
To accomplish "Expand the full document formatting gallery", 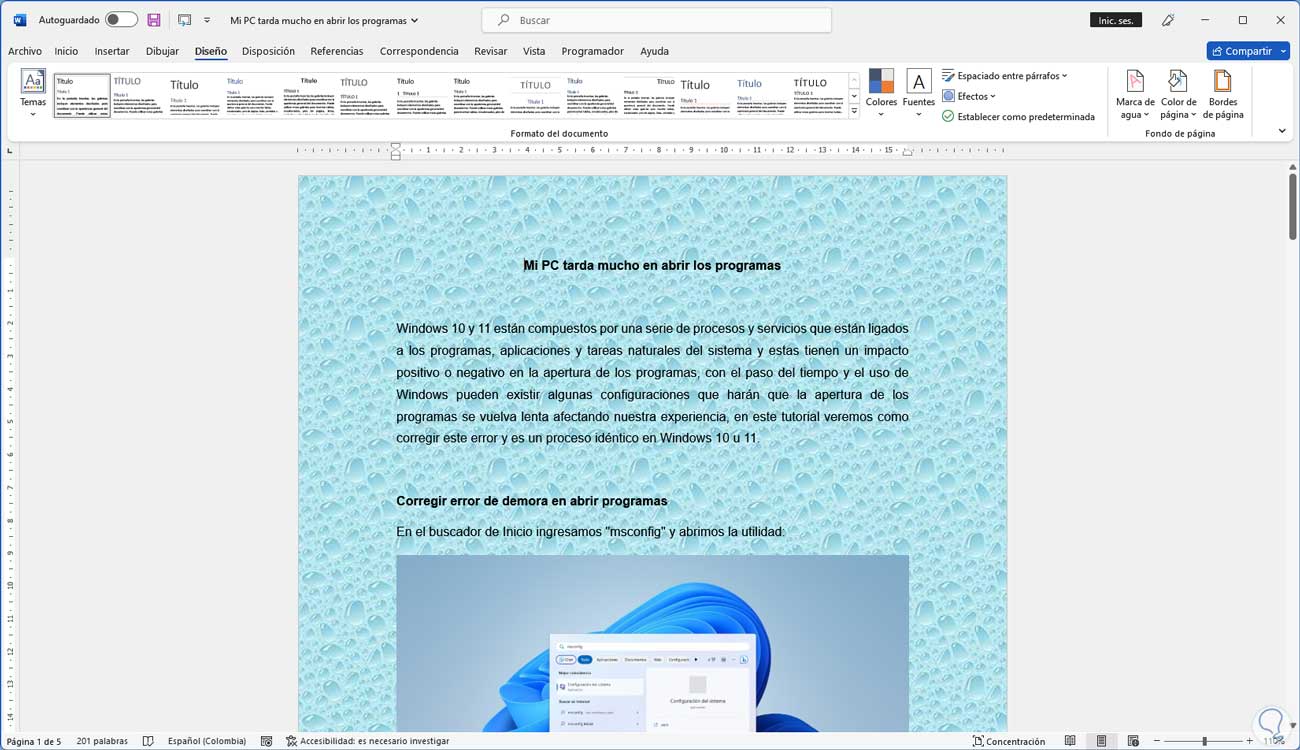I will [853, 112].
